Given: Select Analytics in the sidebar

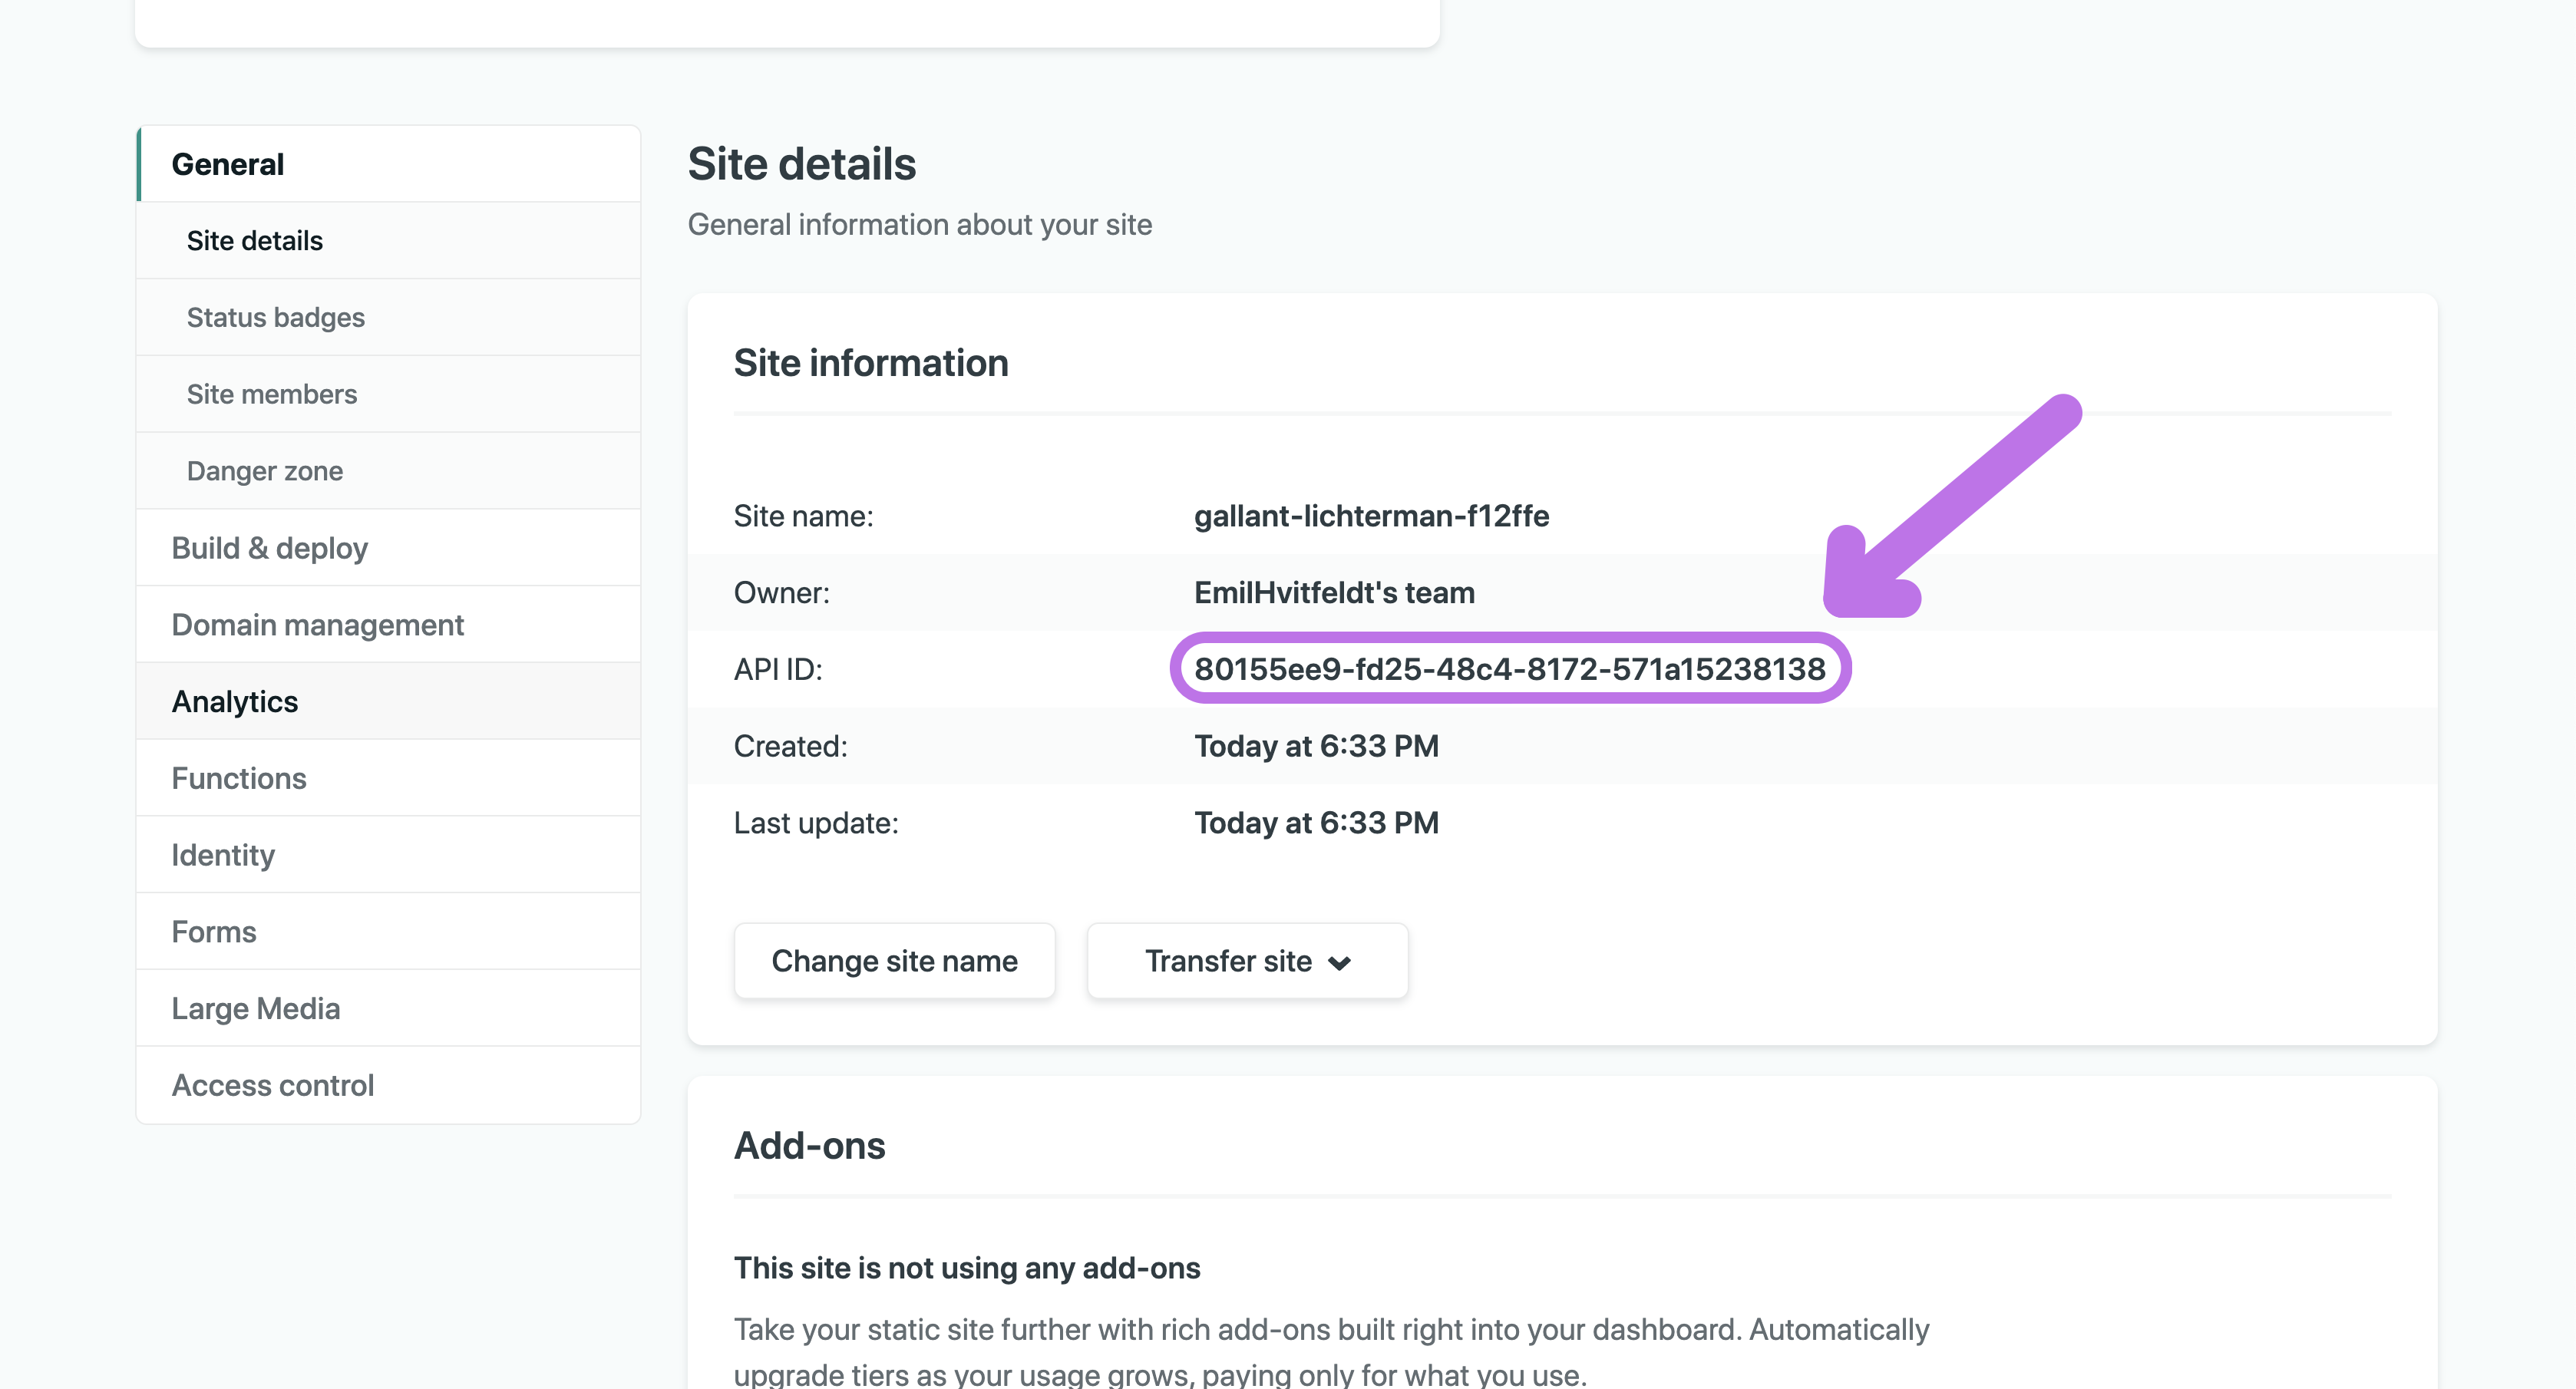Looking at the screenshot, I should [388, 702].
